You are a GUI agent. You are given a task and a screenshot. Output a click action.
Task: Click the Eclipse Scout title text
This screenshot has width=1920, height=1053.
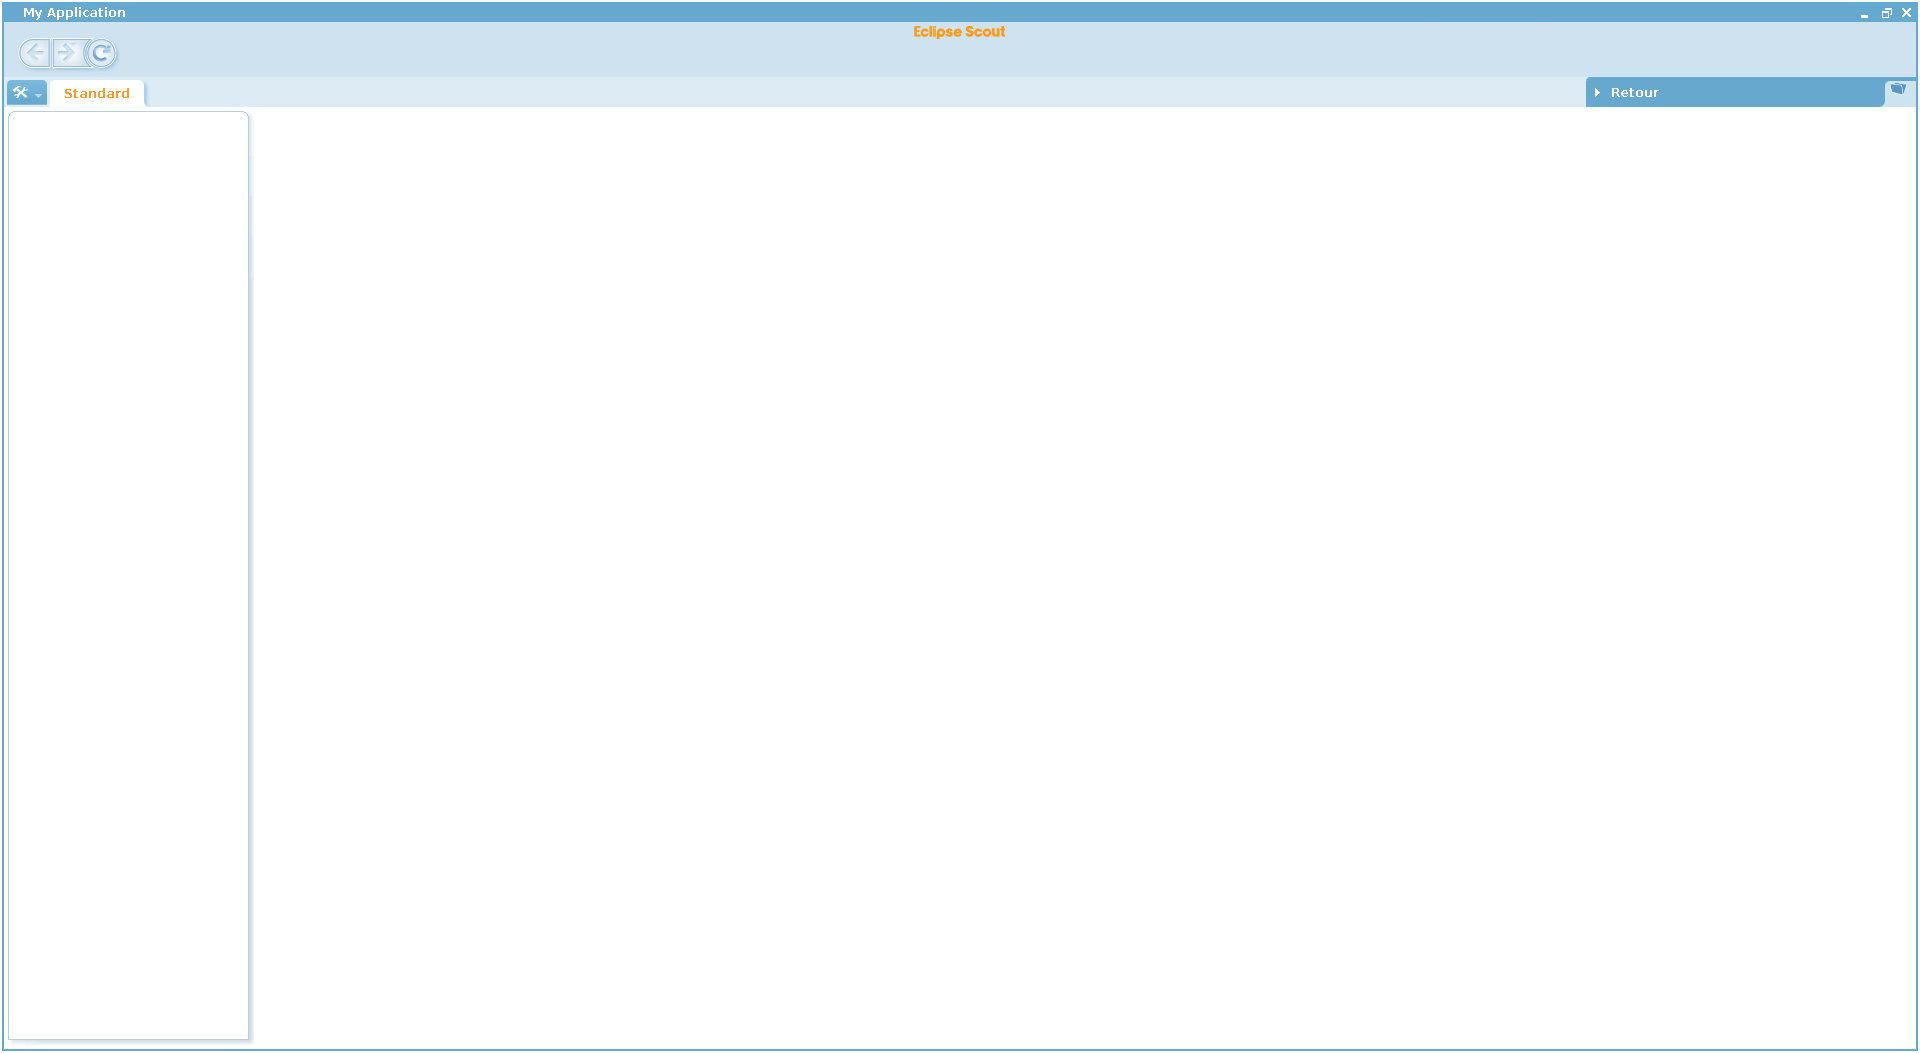tap(958, 32)
